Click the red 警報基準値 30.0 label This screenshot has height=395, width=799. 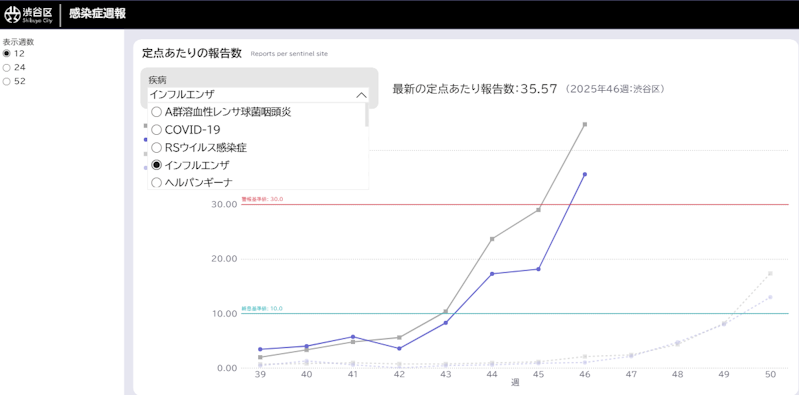pos(262,200)
